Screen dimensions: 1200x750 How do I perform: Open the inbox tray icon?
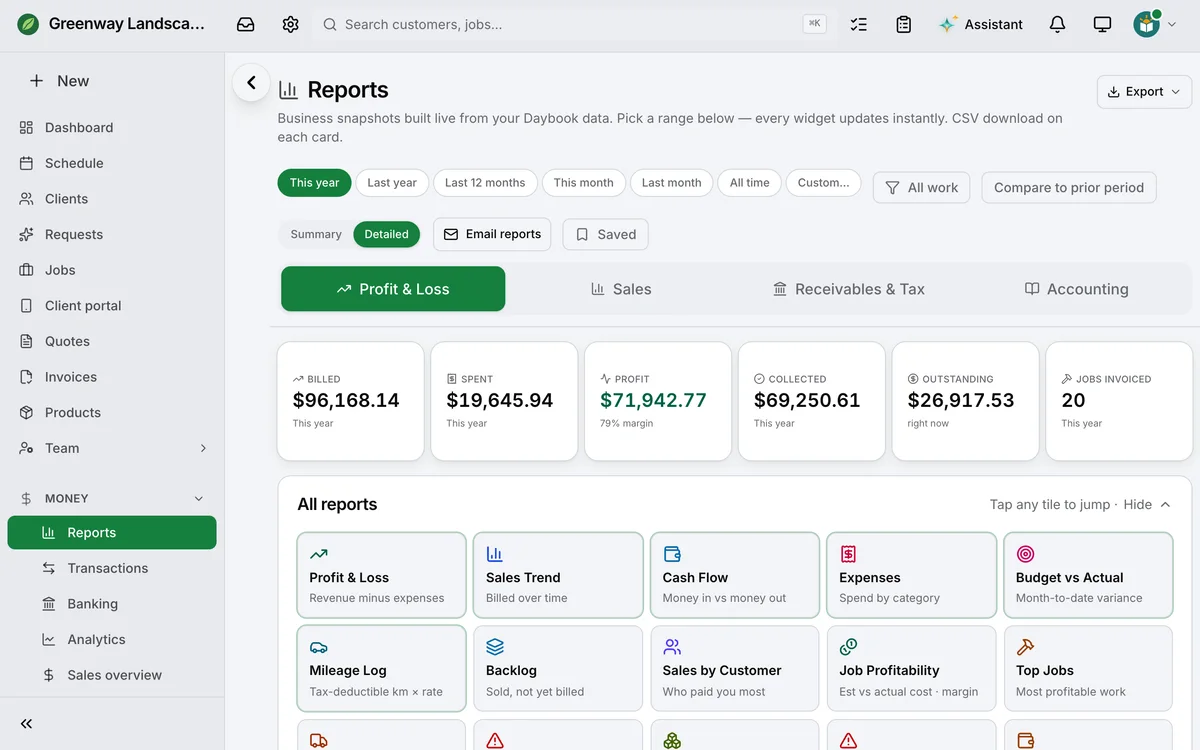(x=246, y=24)
